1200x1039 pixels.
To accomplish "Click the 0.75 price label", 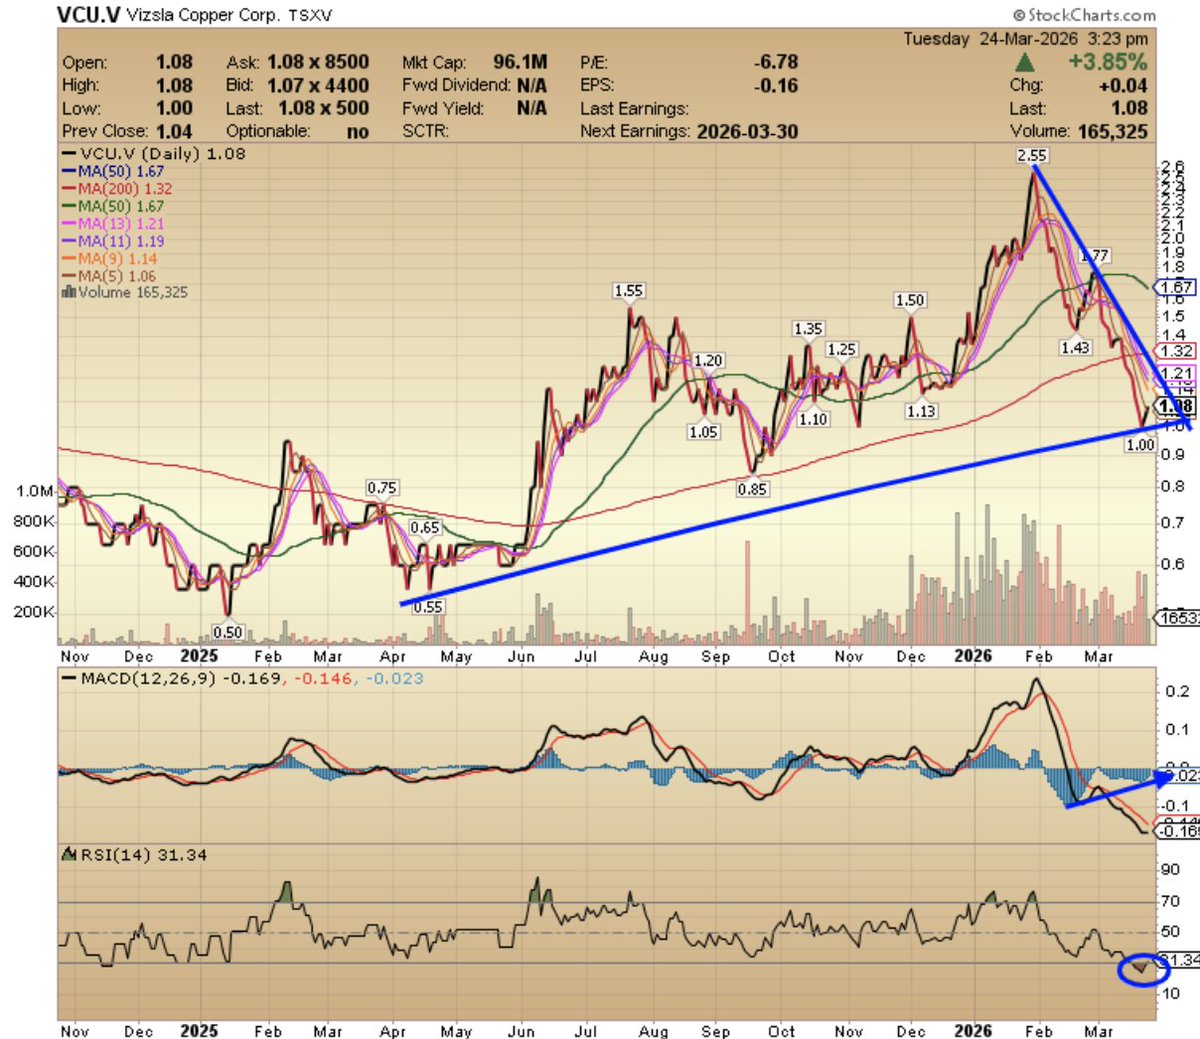I will pyautogui.click(x=382, y=488).
